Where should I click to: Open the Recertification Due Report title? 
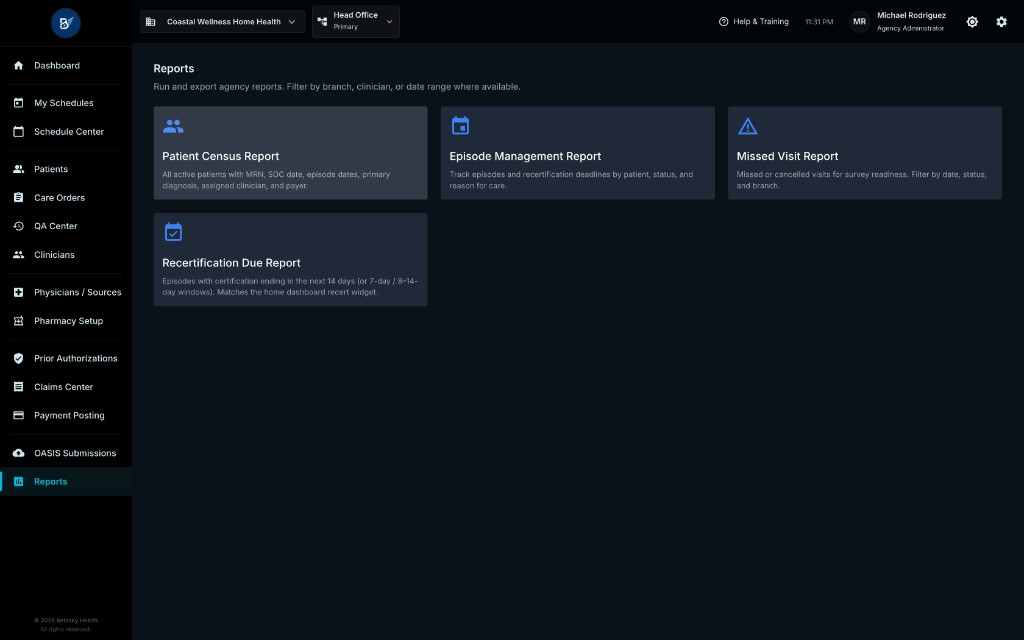[231, 263]
